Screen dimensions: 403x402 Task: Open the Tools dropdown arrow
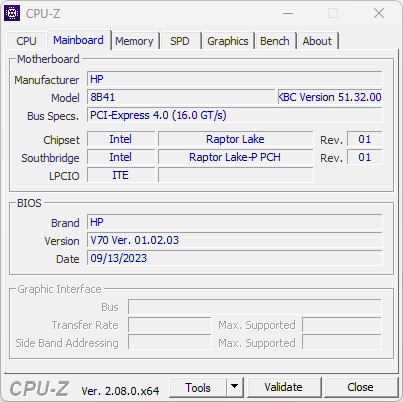tap(235, 387)
